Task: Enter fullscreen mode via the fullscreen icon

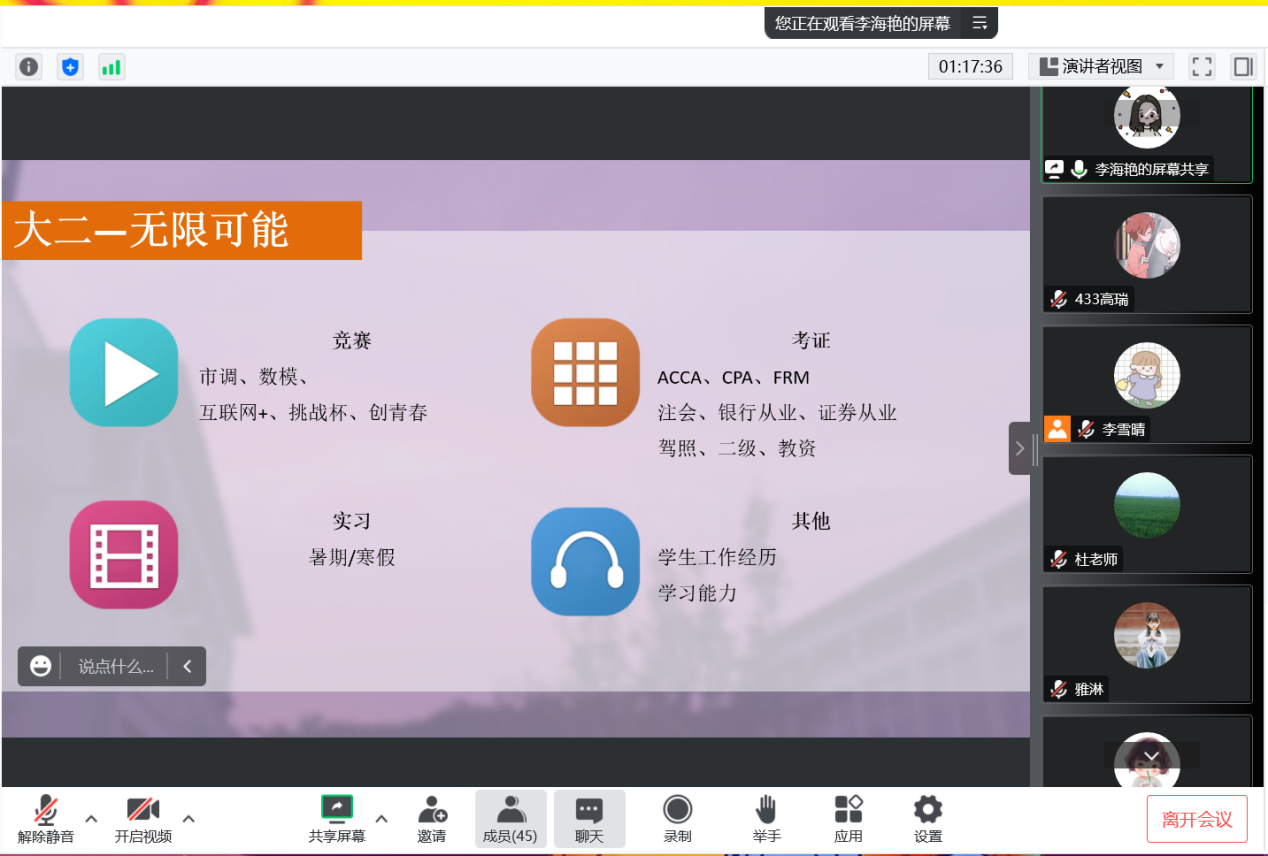Action: tap(1201, 67)
